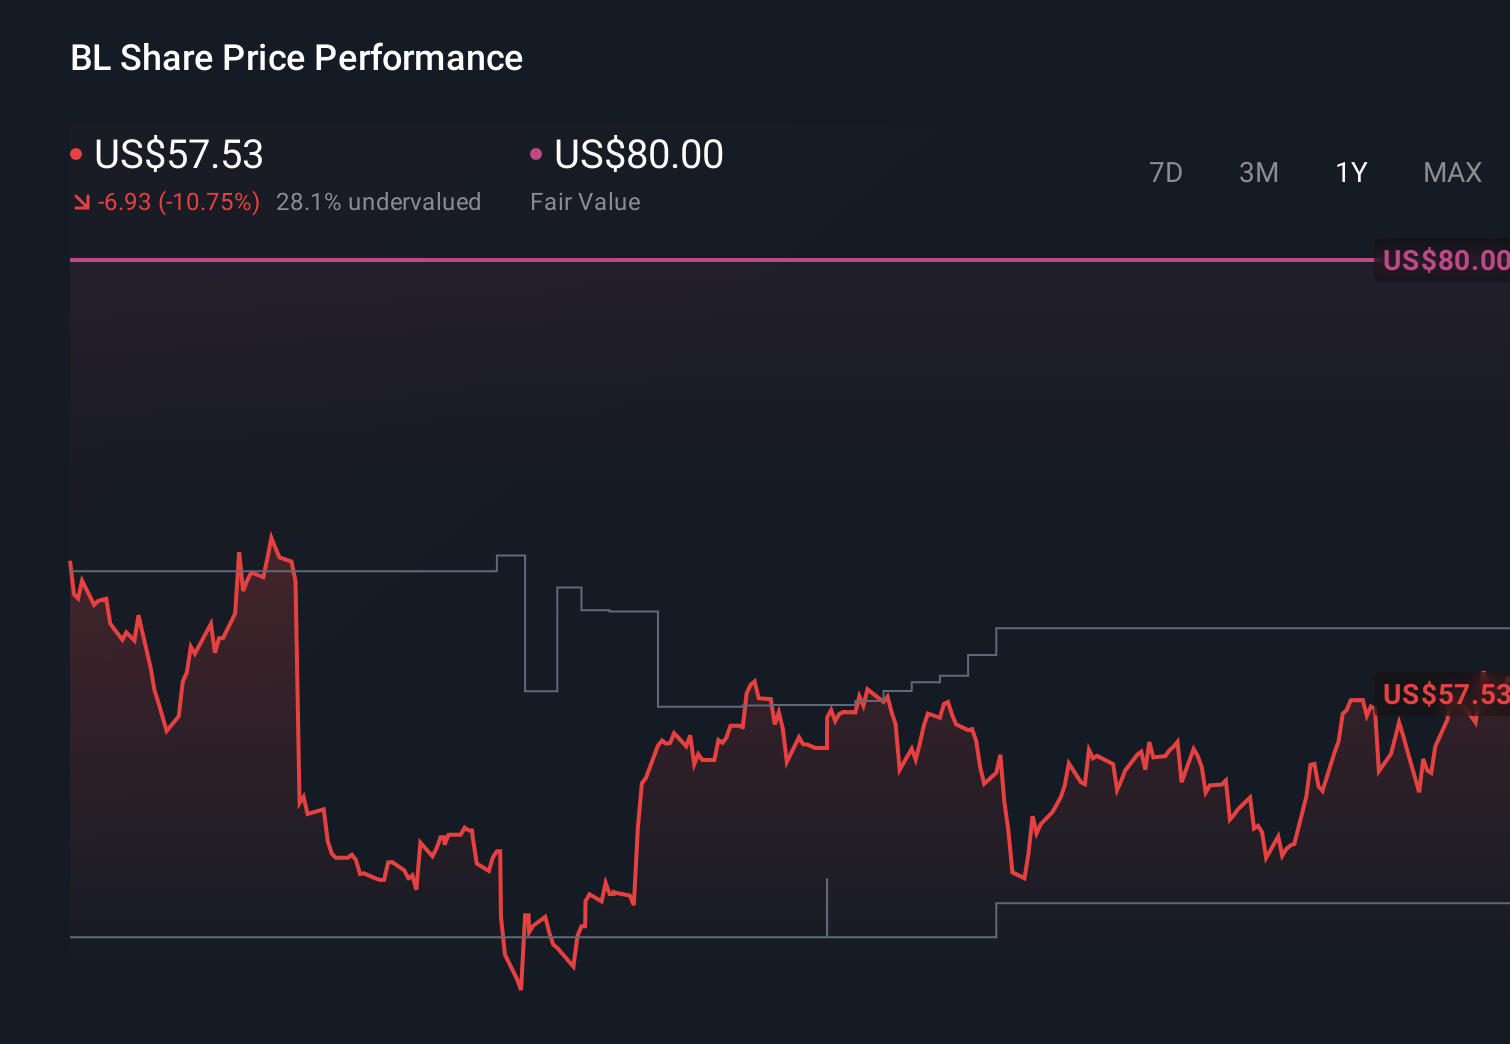1510x1044 pixels.
Task: Click the -6.93 (-10.75%) change figure
Action: (x=178, y=202)
